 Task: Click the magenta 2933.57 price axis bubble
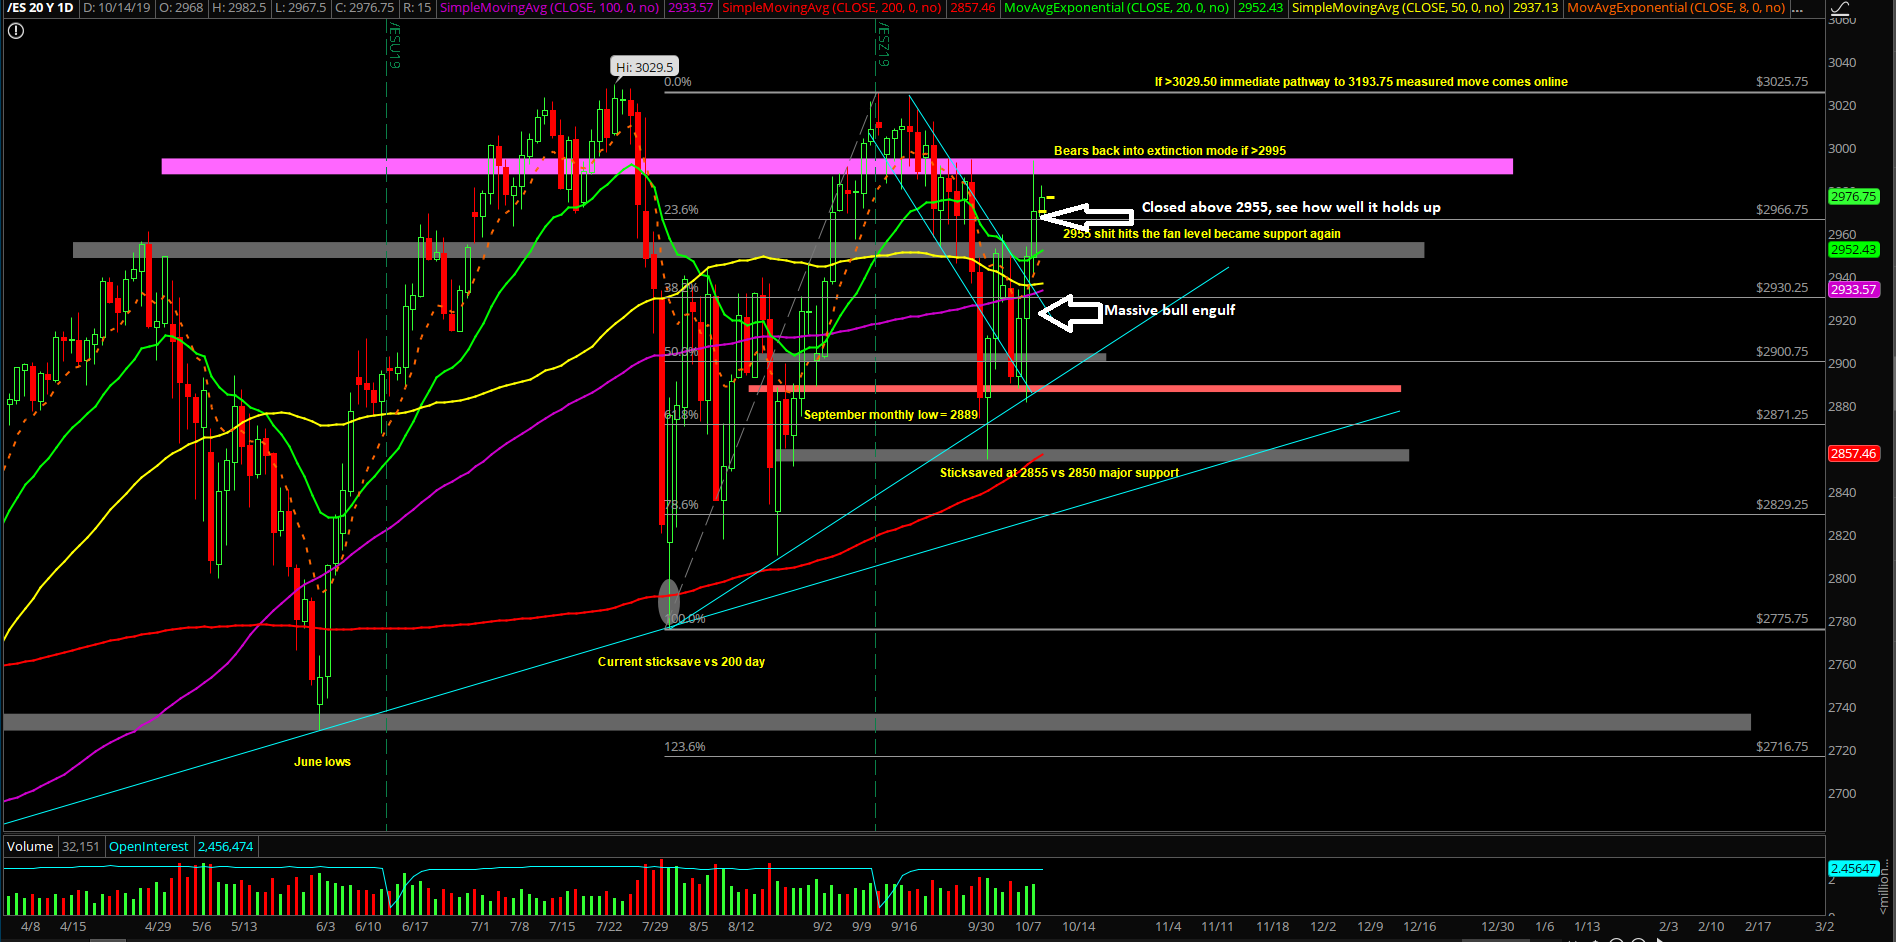[1853, 290]
